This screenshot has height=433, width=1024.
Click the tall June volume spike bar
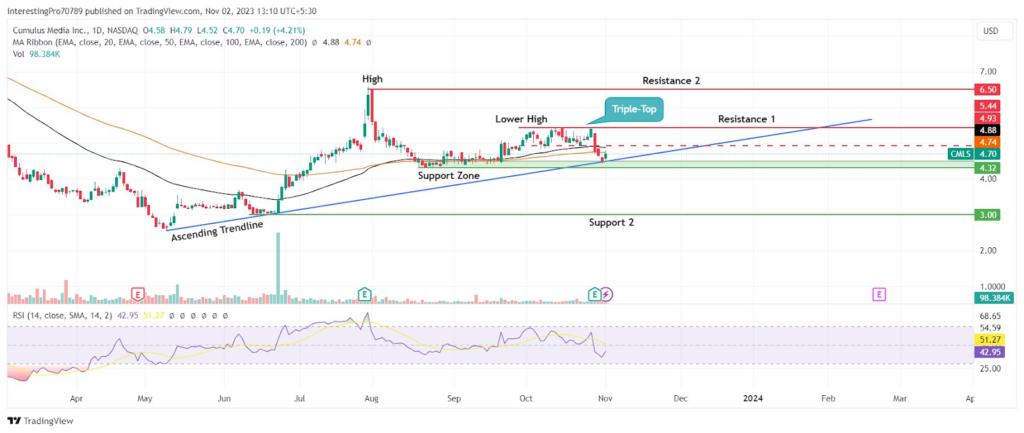[278, 268]
